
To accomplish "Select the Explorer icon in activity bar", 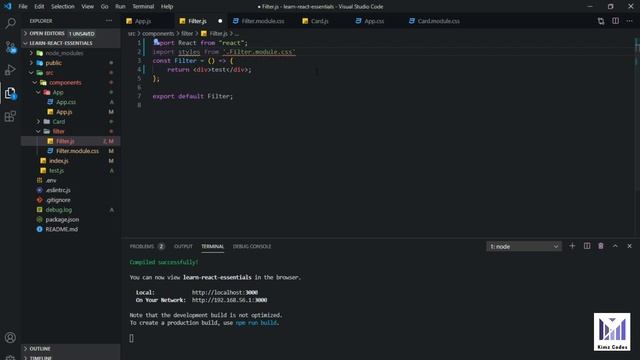I will [10, 93].
